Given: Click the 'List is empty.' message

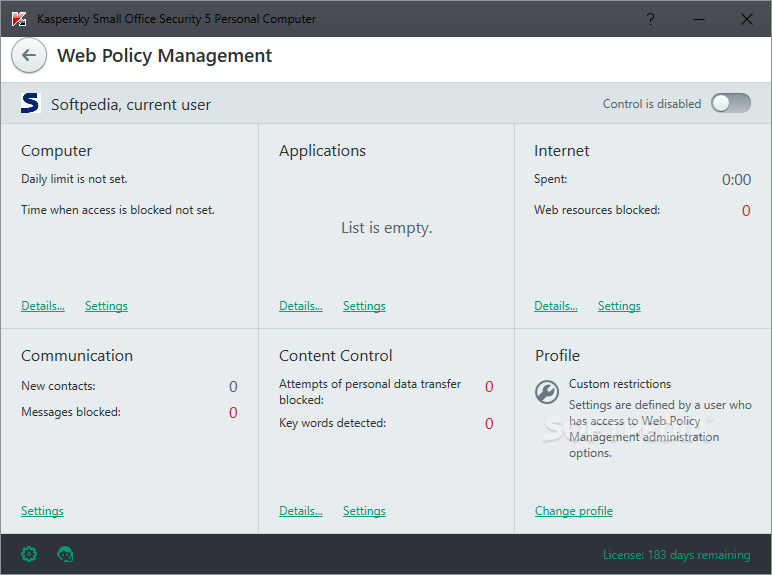Looking at the screenshot, I should (x=386, y=227).
